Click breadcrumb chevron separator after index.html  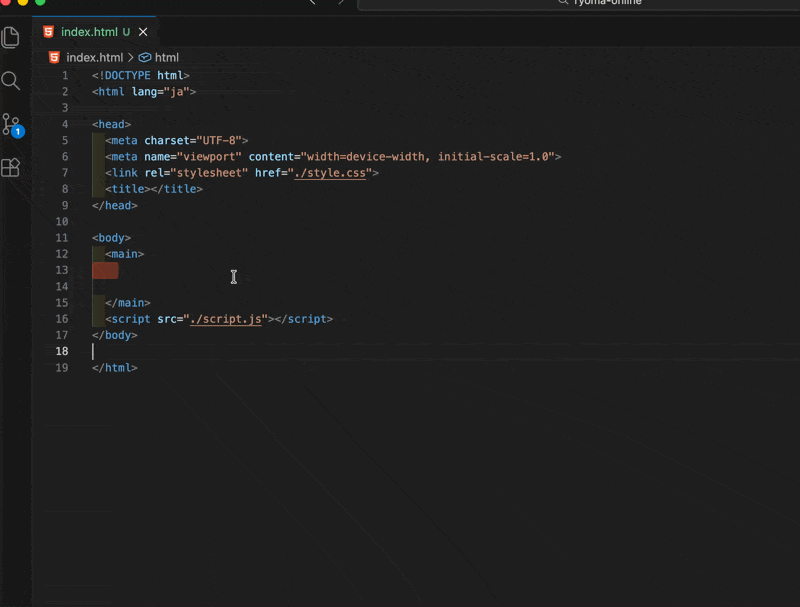(131, 58)
